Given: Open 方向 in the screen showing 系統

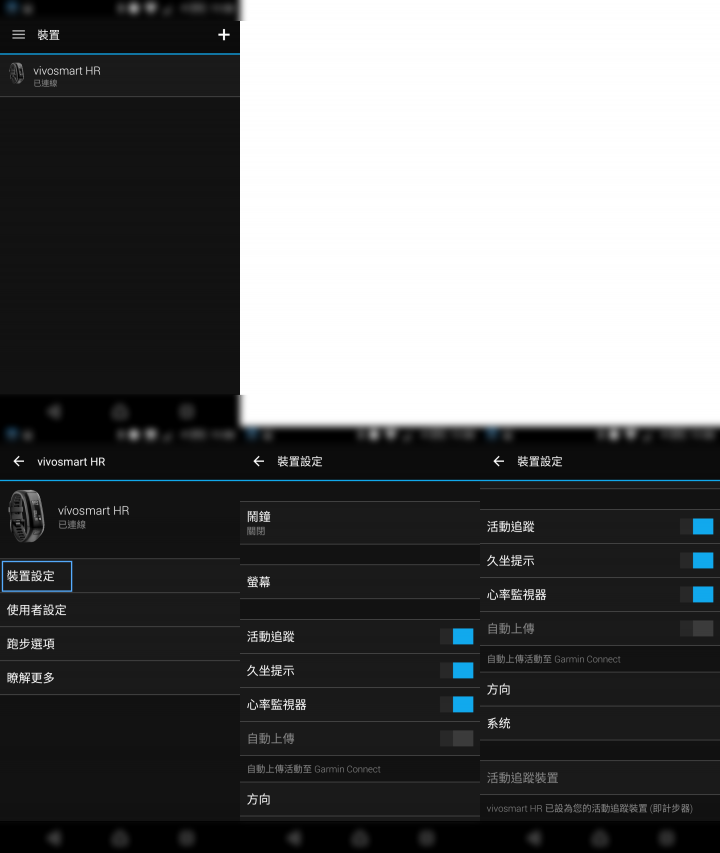Looking at the screenshot, I should [x=600, y=689].
